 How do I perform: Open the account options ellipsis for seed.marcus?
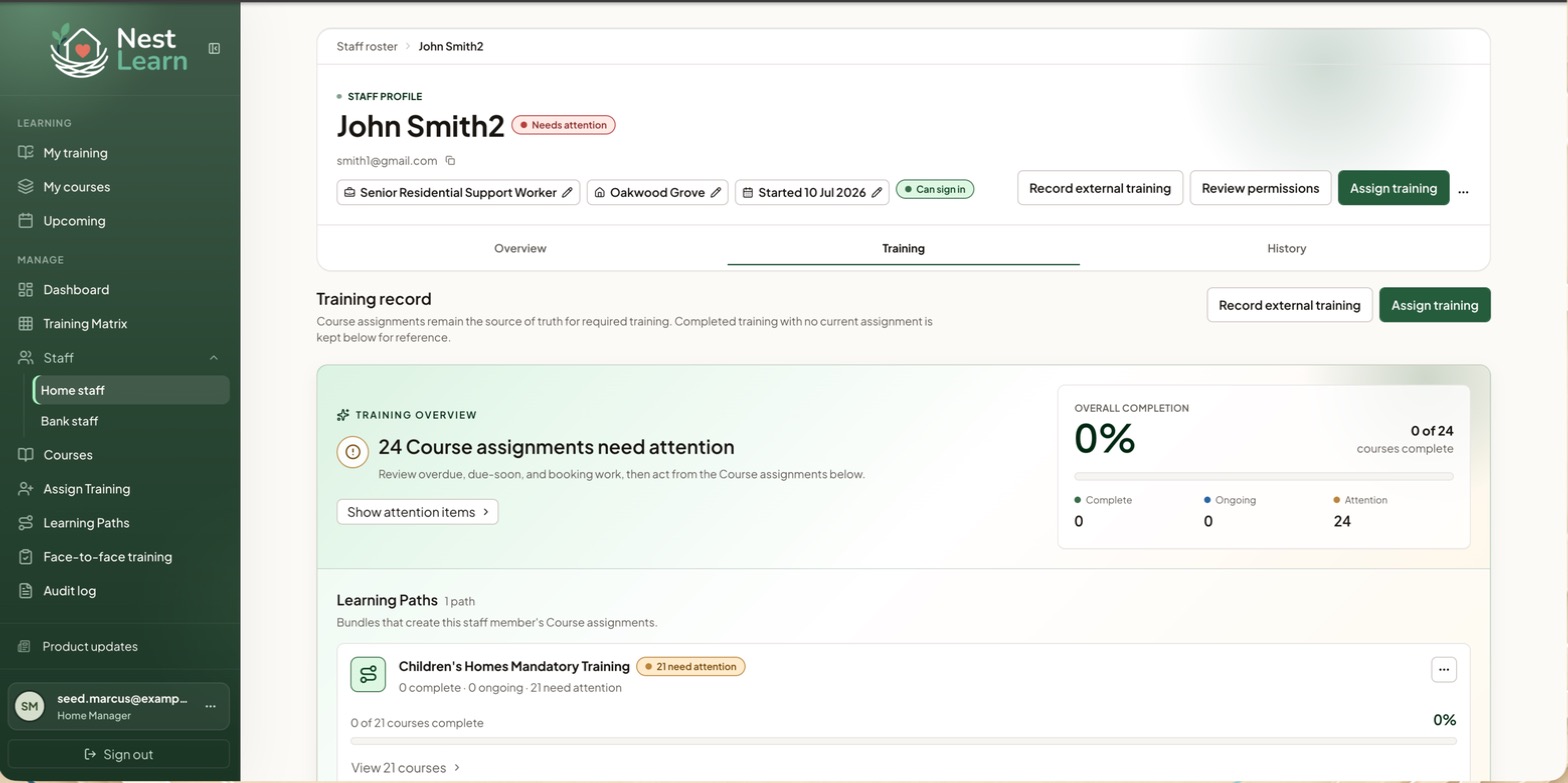210,706
